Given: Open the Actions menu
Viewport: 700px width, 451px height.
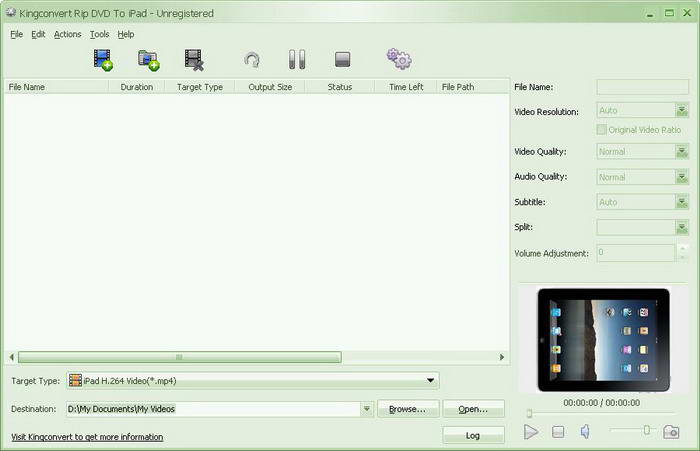Looking at the screenshot, I should pyautogui.click(x=67, y=34).
